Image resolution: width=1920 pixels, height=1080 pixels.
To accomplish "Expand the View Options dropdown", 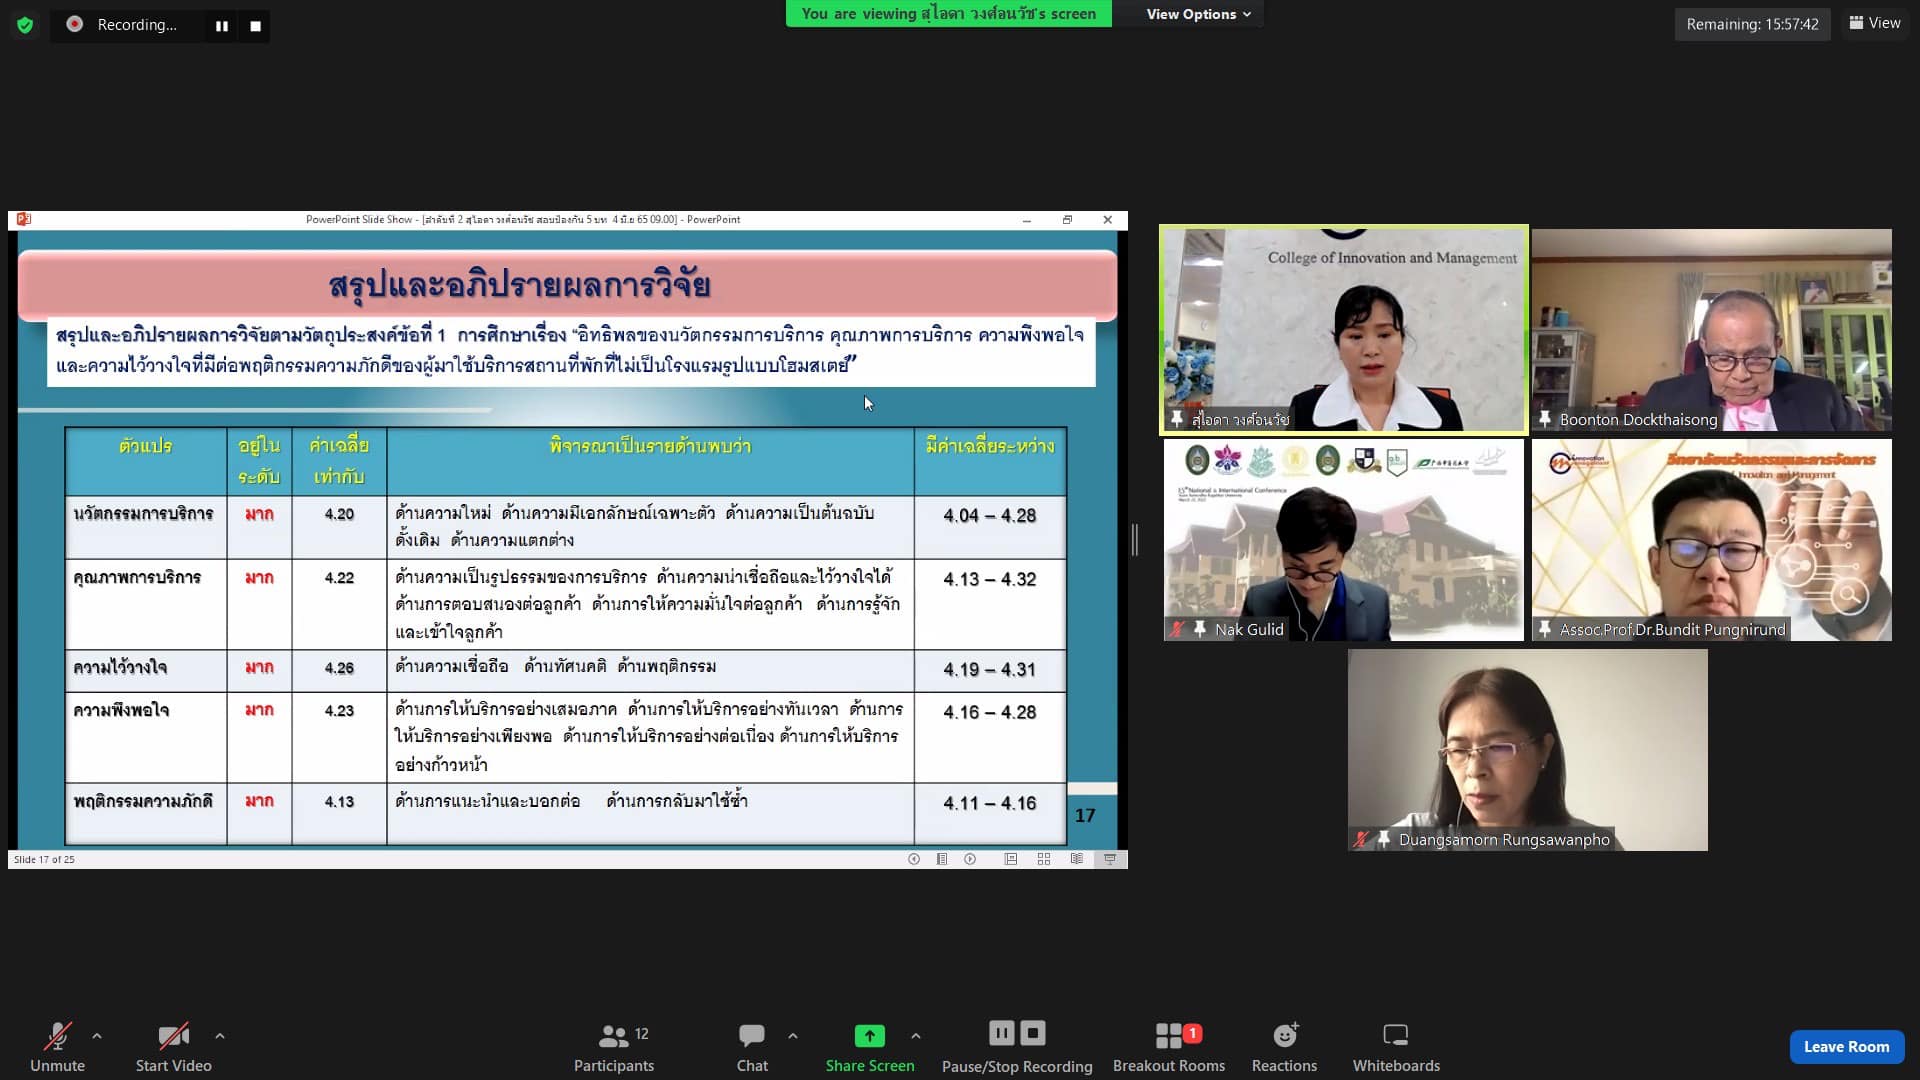I will 1198,14.
